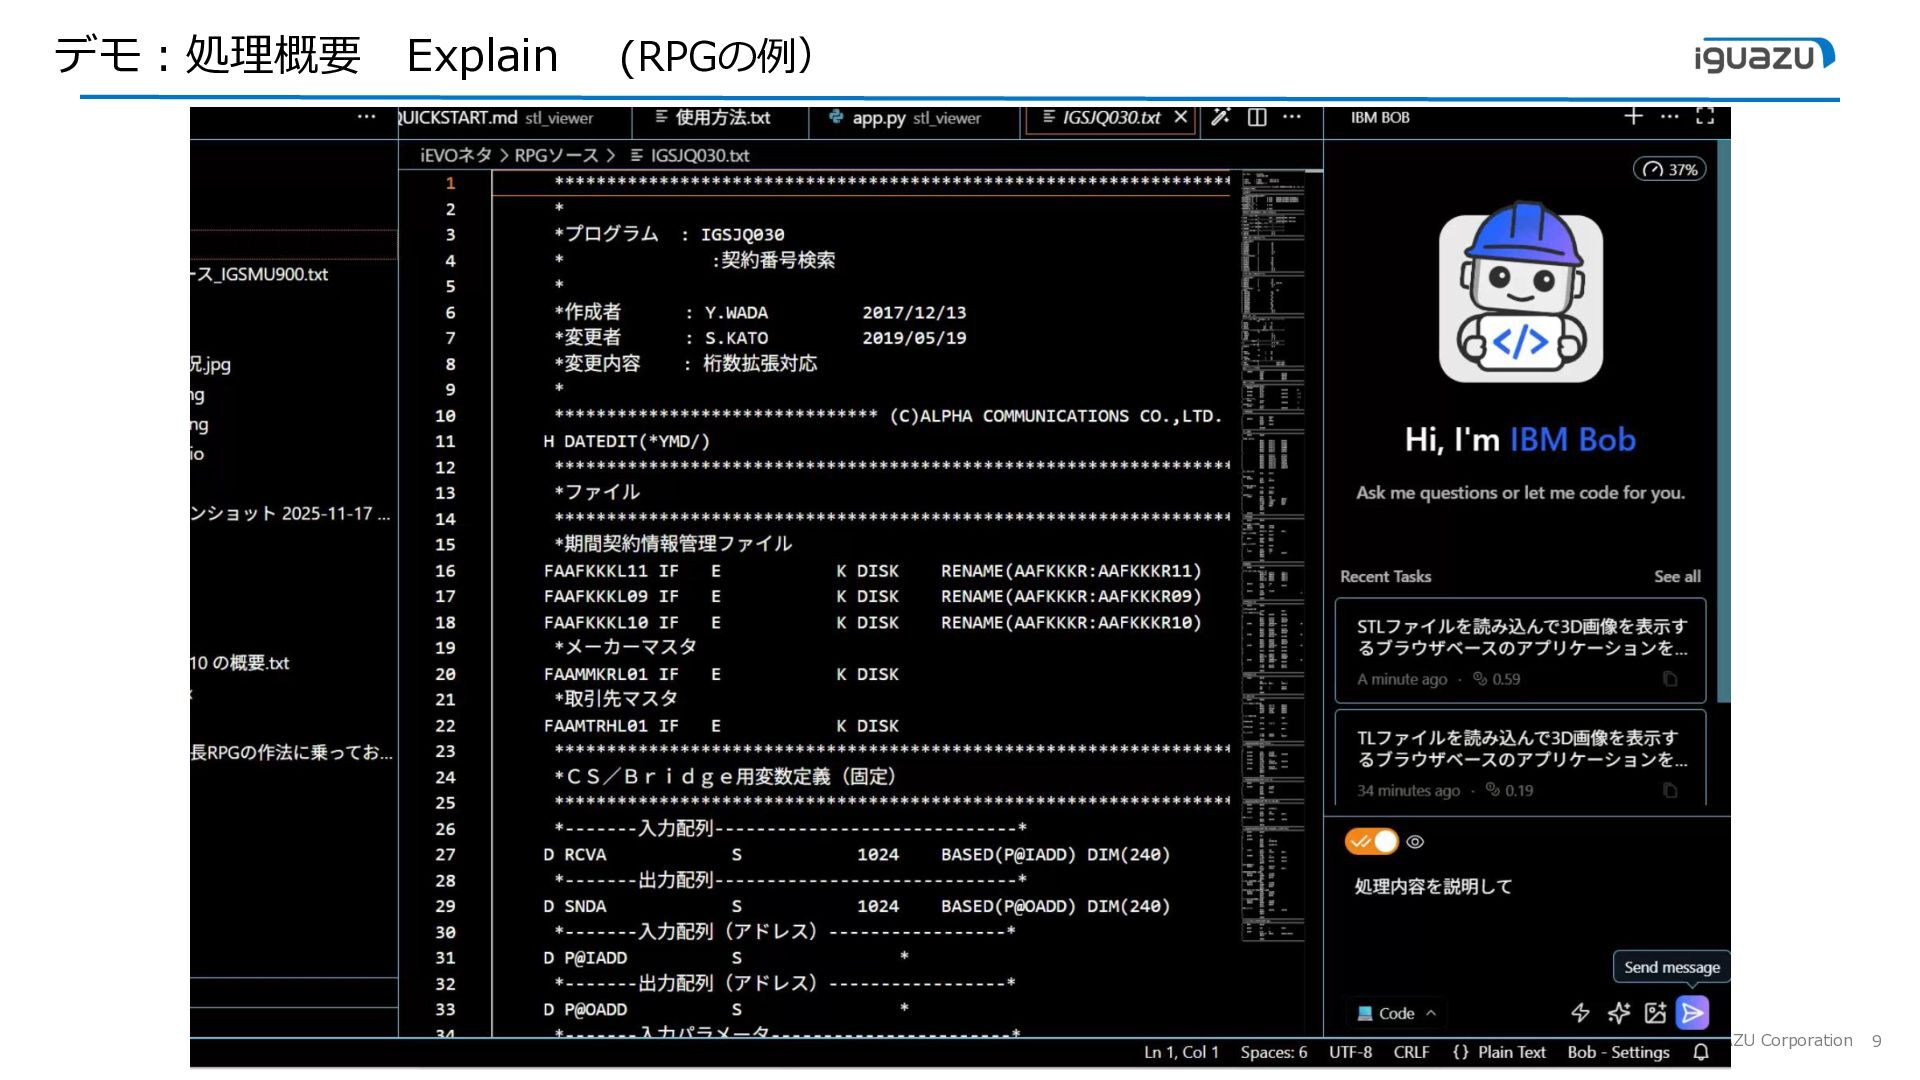The height and width of the screenshot is (1080, 1920).
Task: Open ンショット 2025-11-17 file in explorer
Action: point(290,513)
